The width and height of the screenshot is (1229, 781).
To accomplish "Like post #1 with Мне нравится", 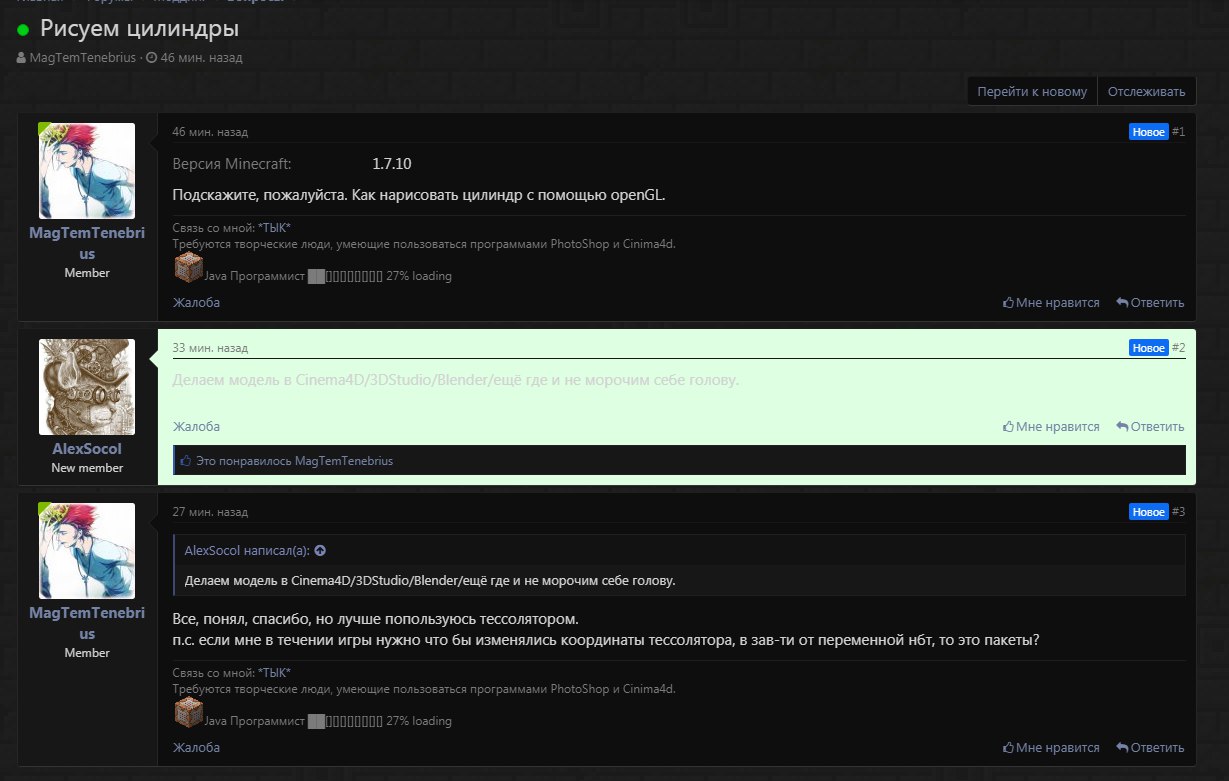I will pos(1051,302).
